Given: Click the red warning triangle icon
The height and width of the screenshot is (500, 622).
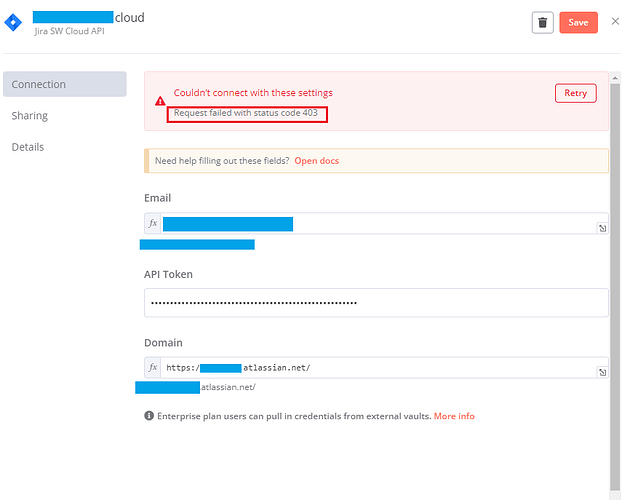Looking at the screenshot, I should pos(160,101).
